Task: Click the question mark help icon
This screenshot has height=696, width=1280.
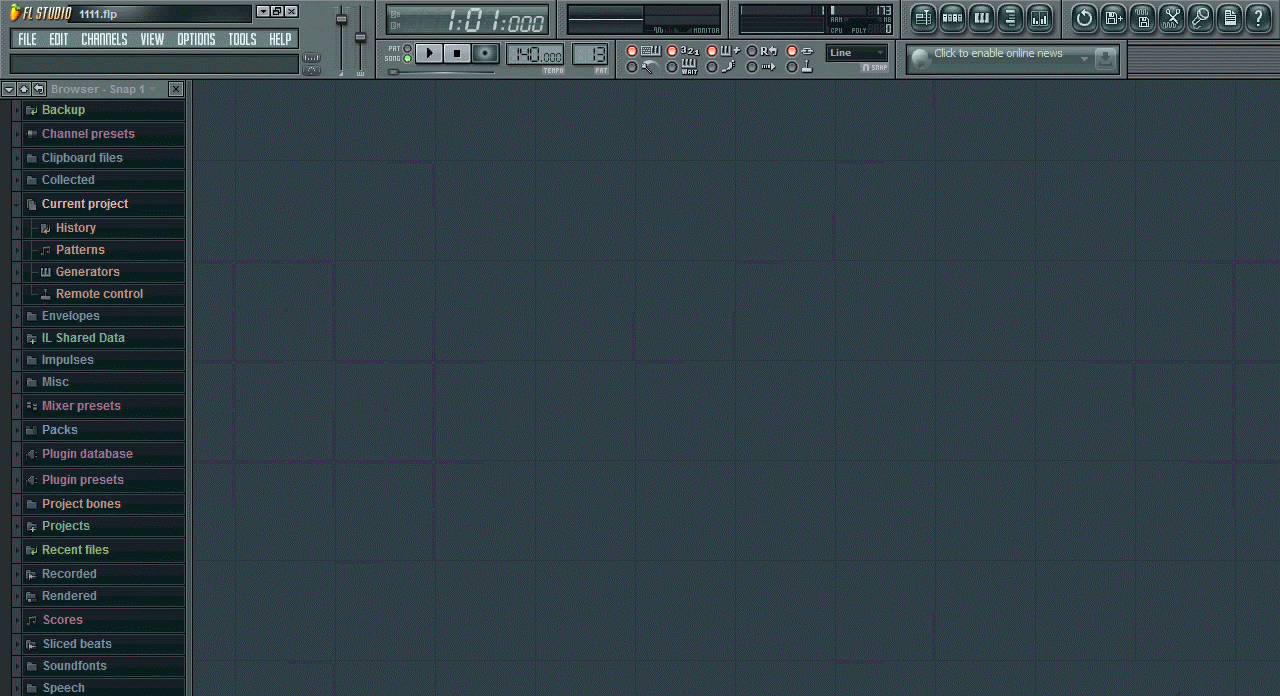Action: click(1258, 18)
